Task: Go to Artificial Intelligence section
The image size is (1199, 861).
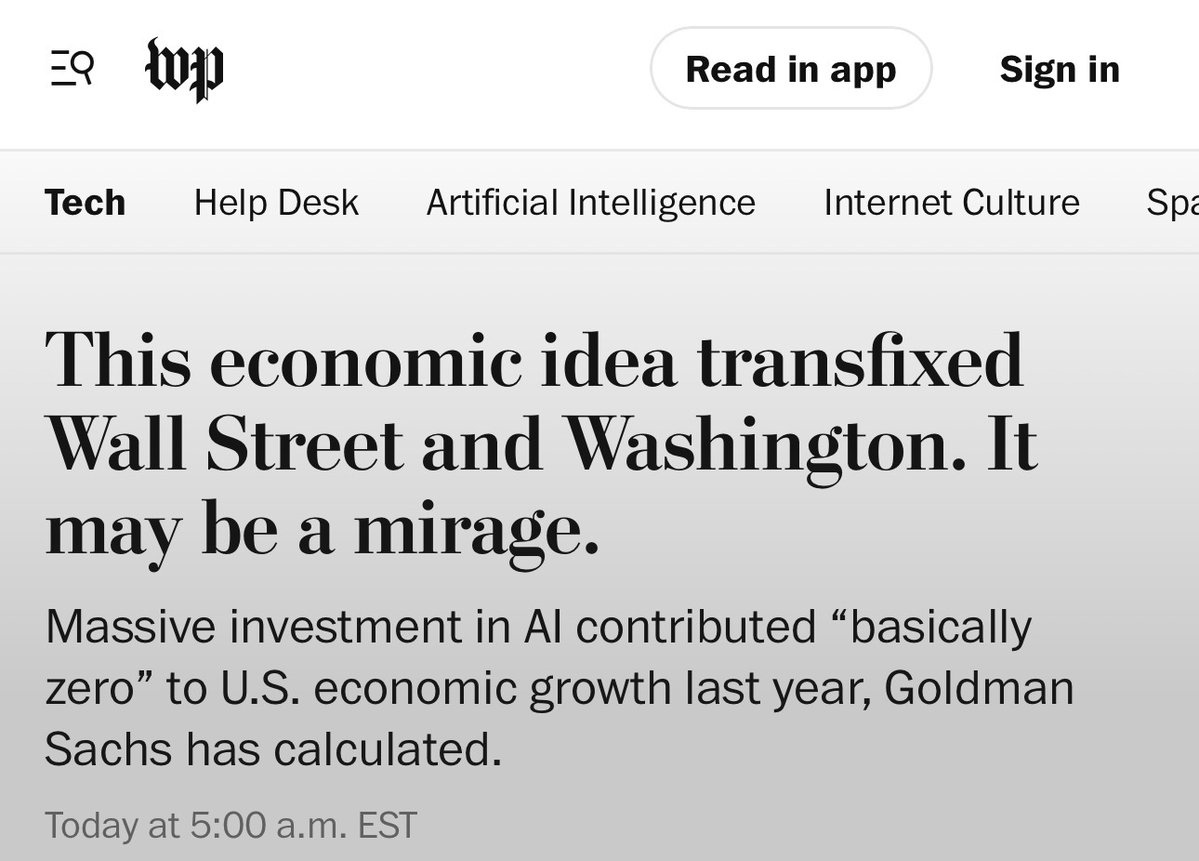Action: [590, 203]
